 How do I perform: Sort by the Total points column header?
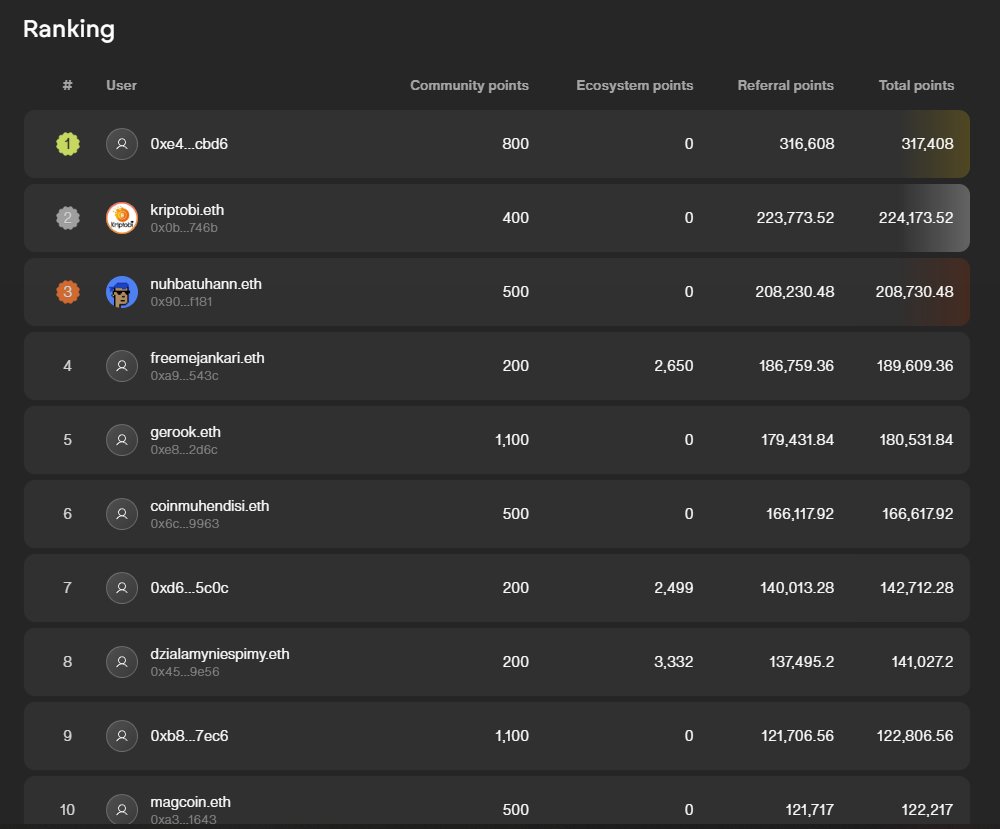916,85
